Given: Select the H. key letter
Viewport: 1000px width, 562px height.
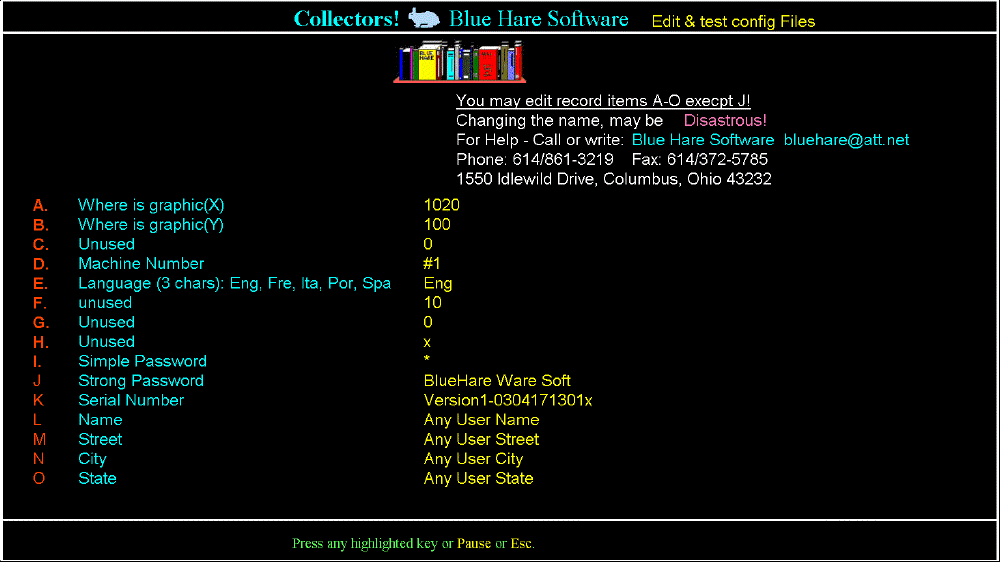Looking at the screenshot, I should coord(41,343).
